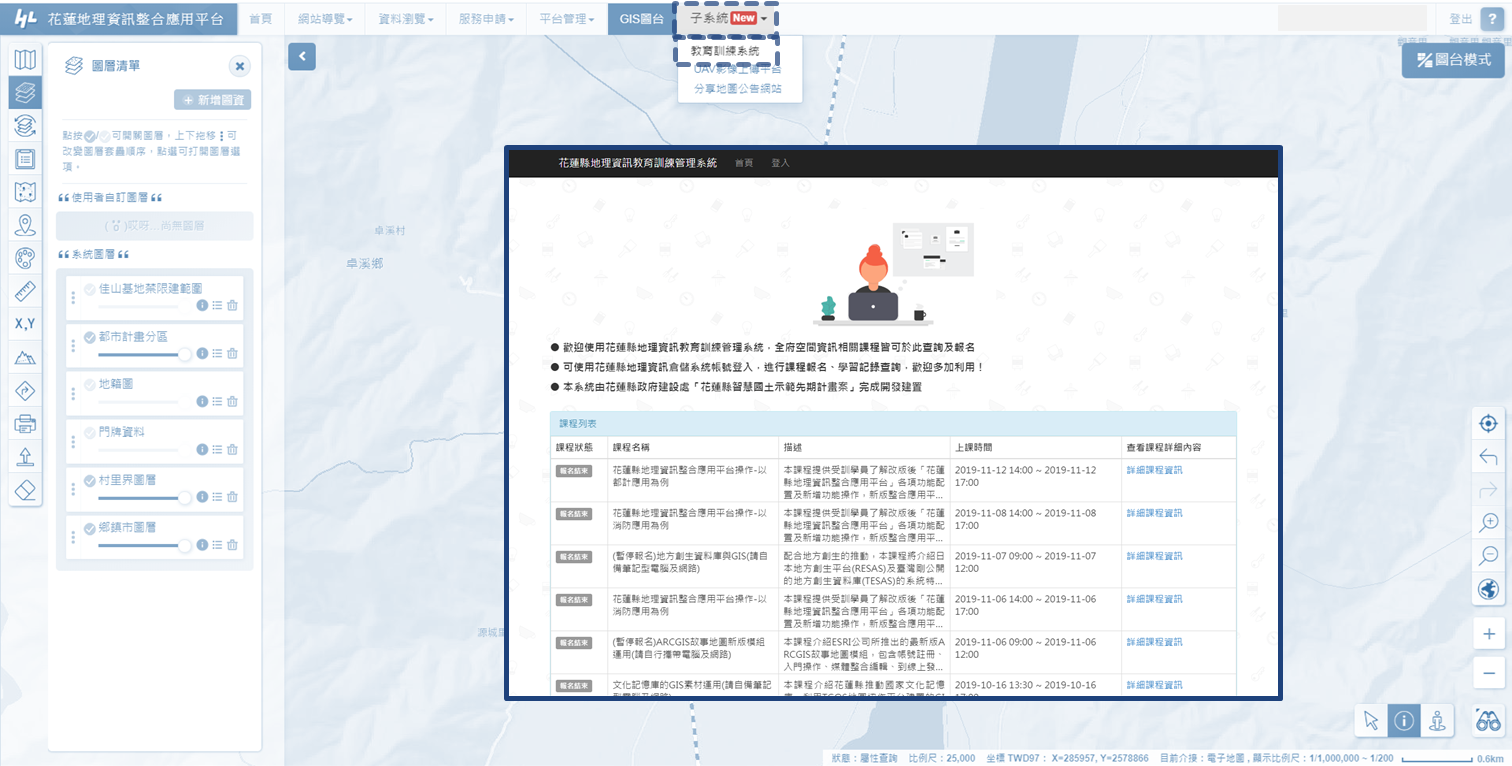Viewport: 1512px width, 766px height.
Task: Delete the 地籍圖 layer with trash icon
Action: 233,401
